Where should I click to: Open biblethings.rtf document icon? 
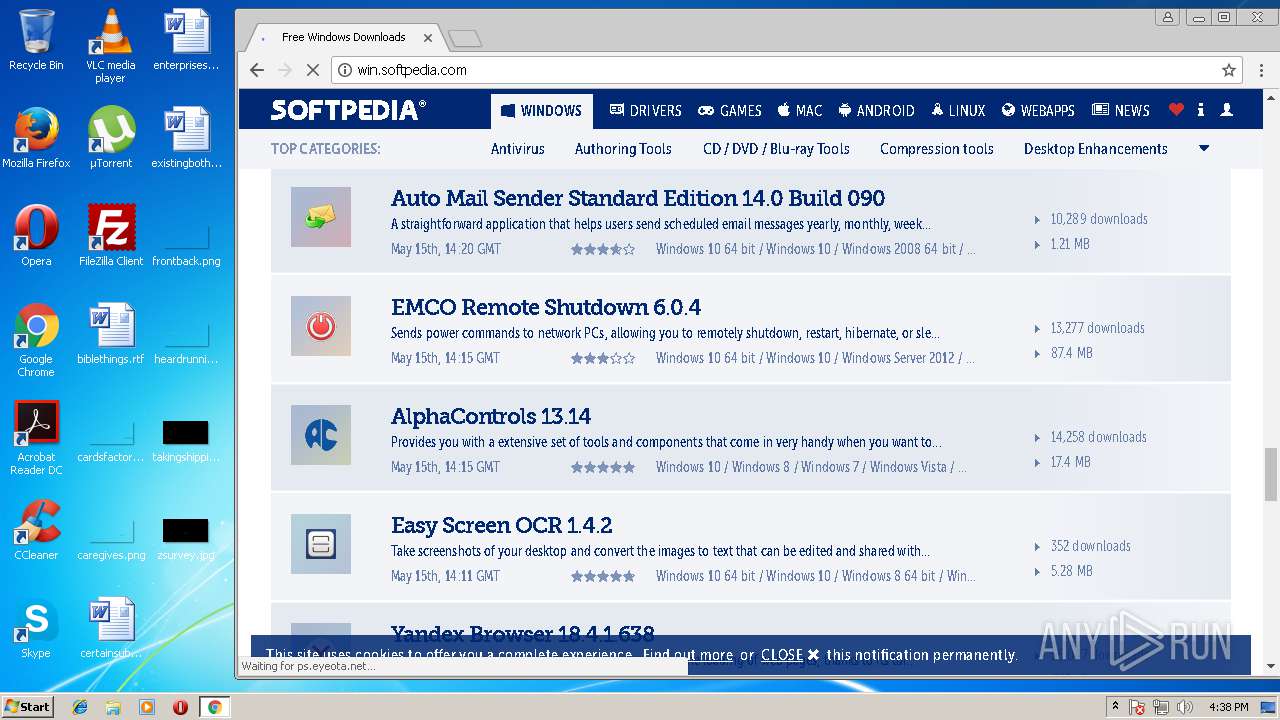coord(111,334)
